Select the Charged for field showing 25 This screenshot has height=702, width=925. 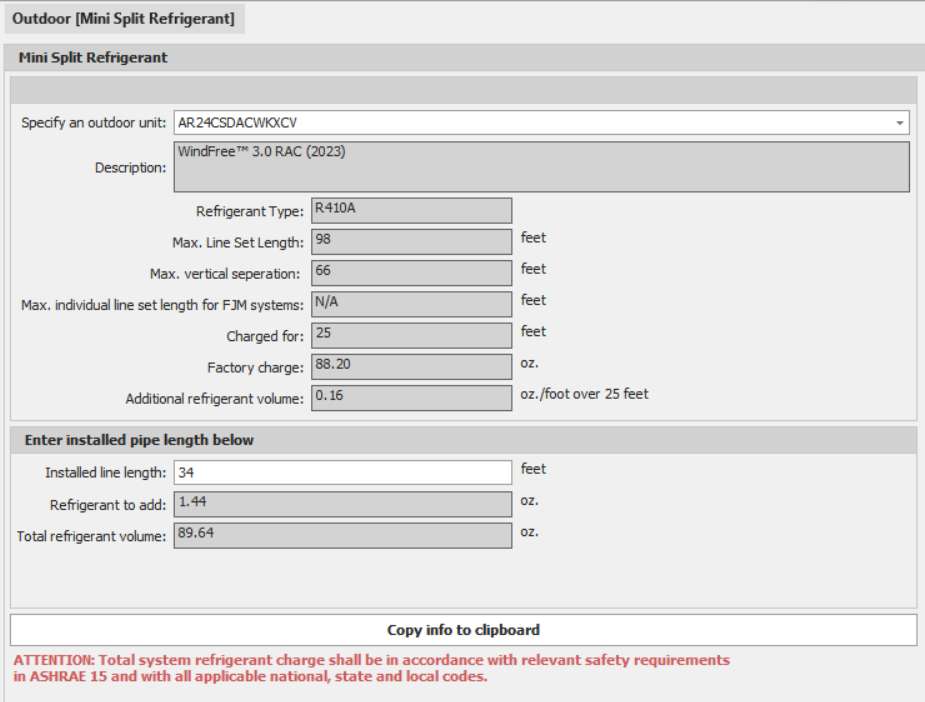click(x=411, y=335)
